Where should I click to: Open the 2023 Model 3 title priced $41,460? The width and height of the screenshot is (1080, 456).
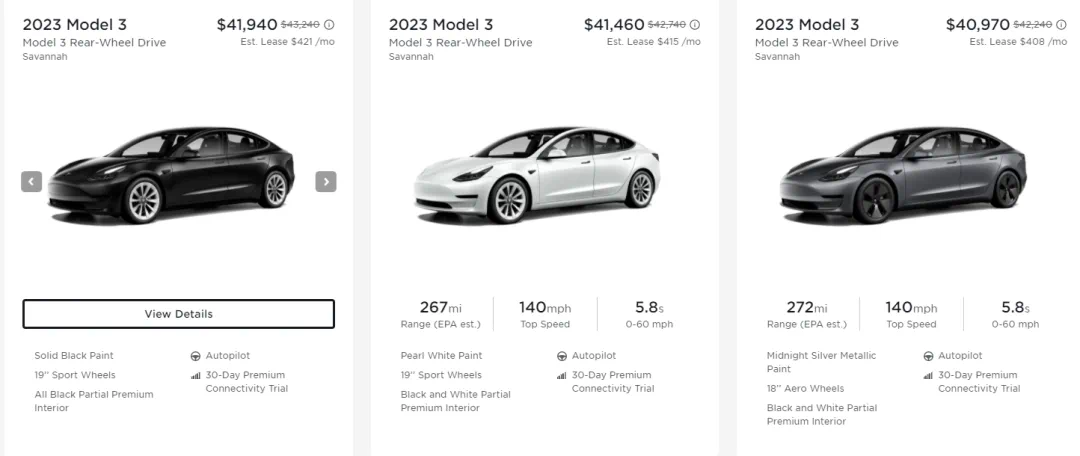click(x=441, y=25)
